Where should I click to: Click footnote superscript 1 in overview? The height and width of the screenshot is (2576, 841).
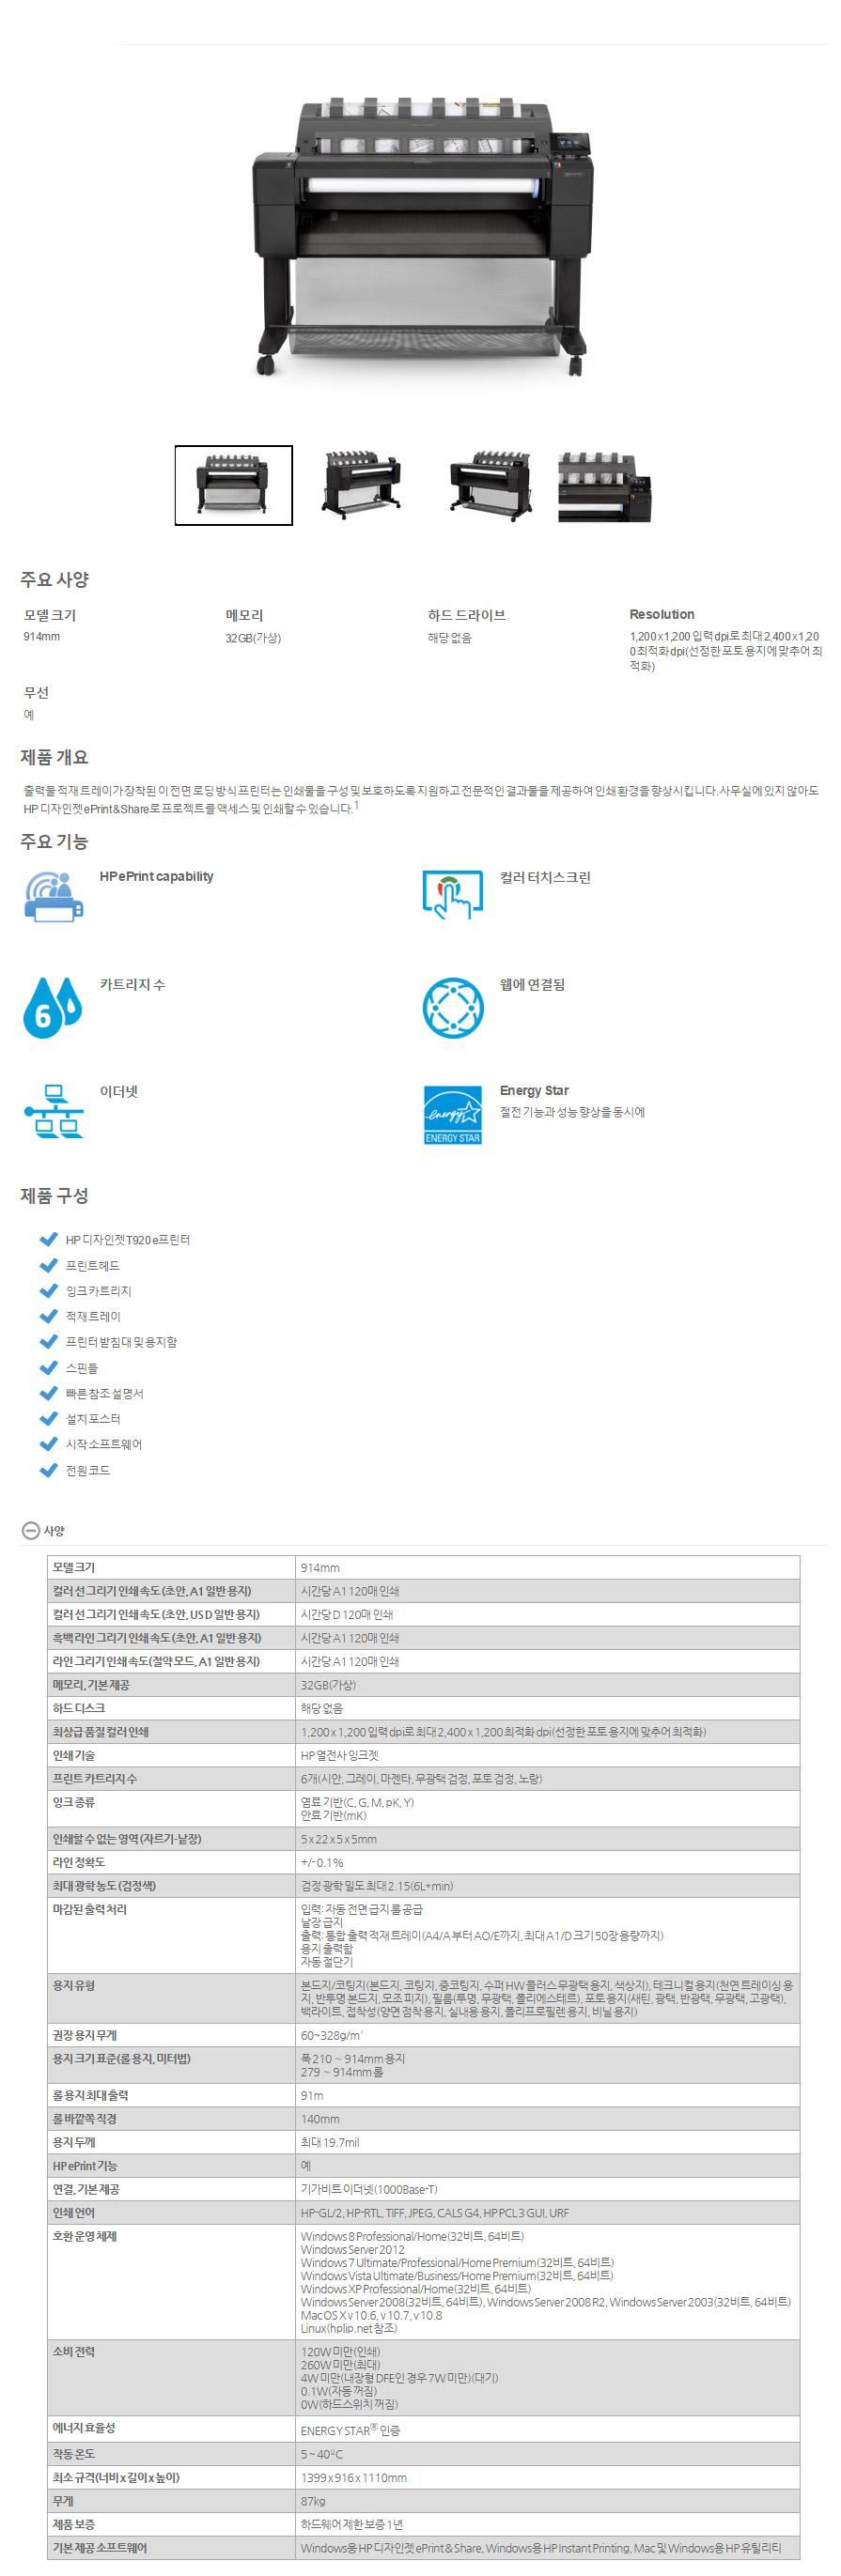pyautogui.click(x=356, y=805)
